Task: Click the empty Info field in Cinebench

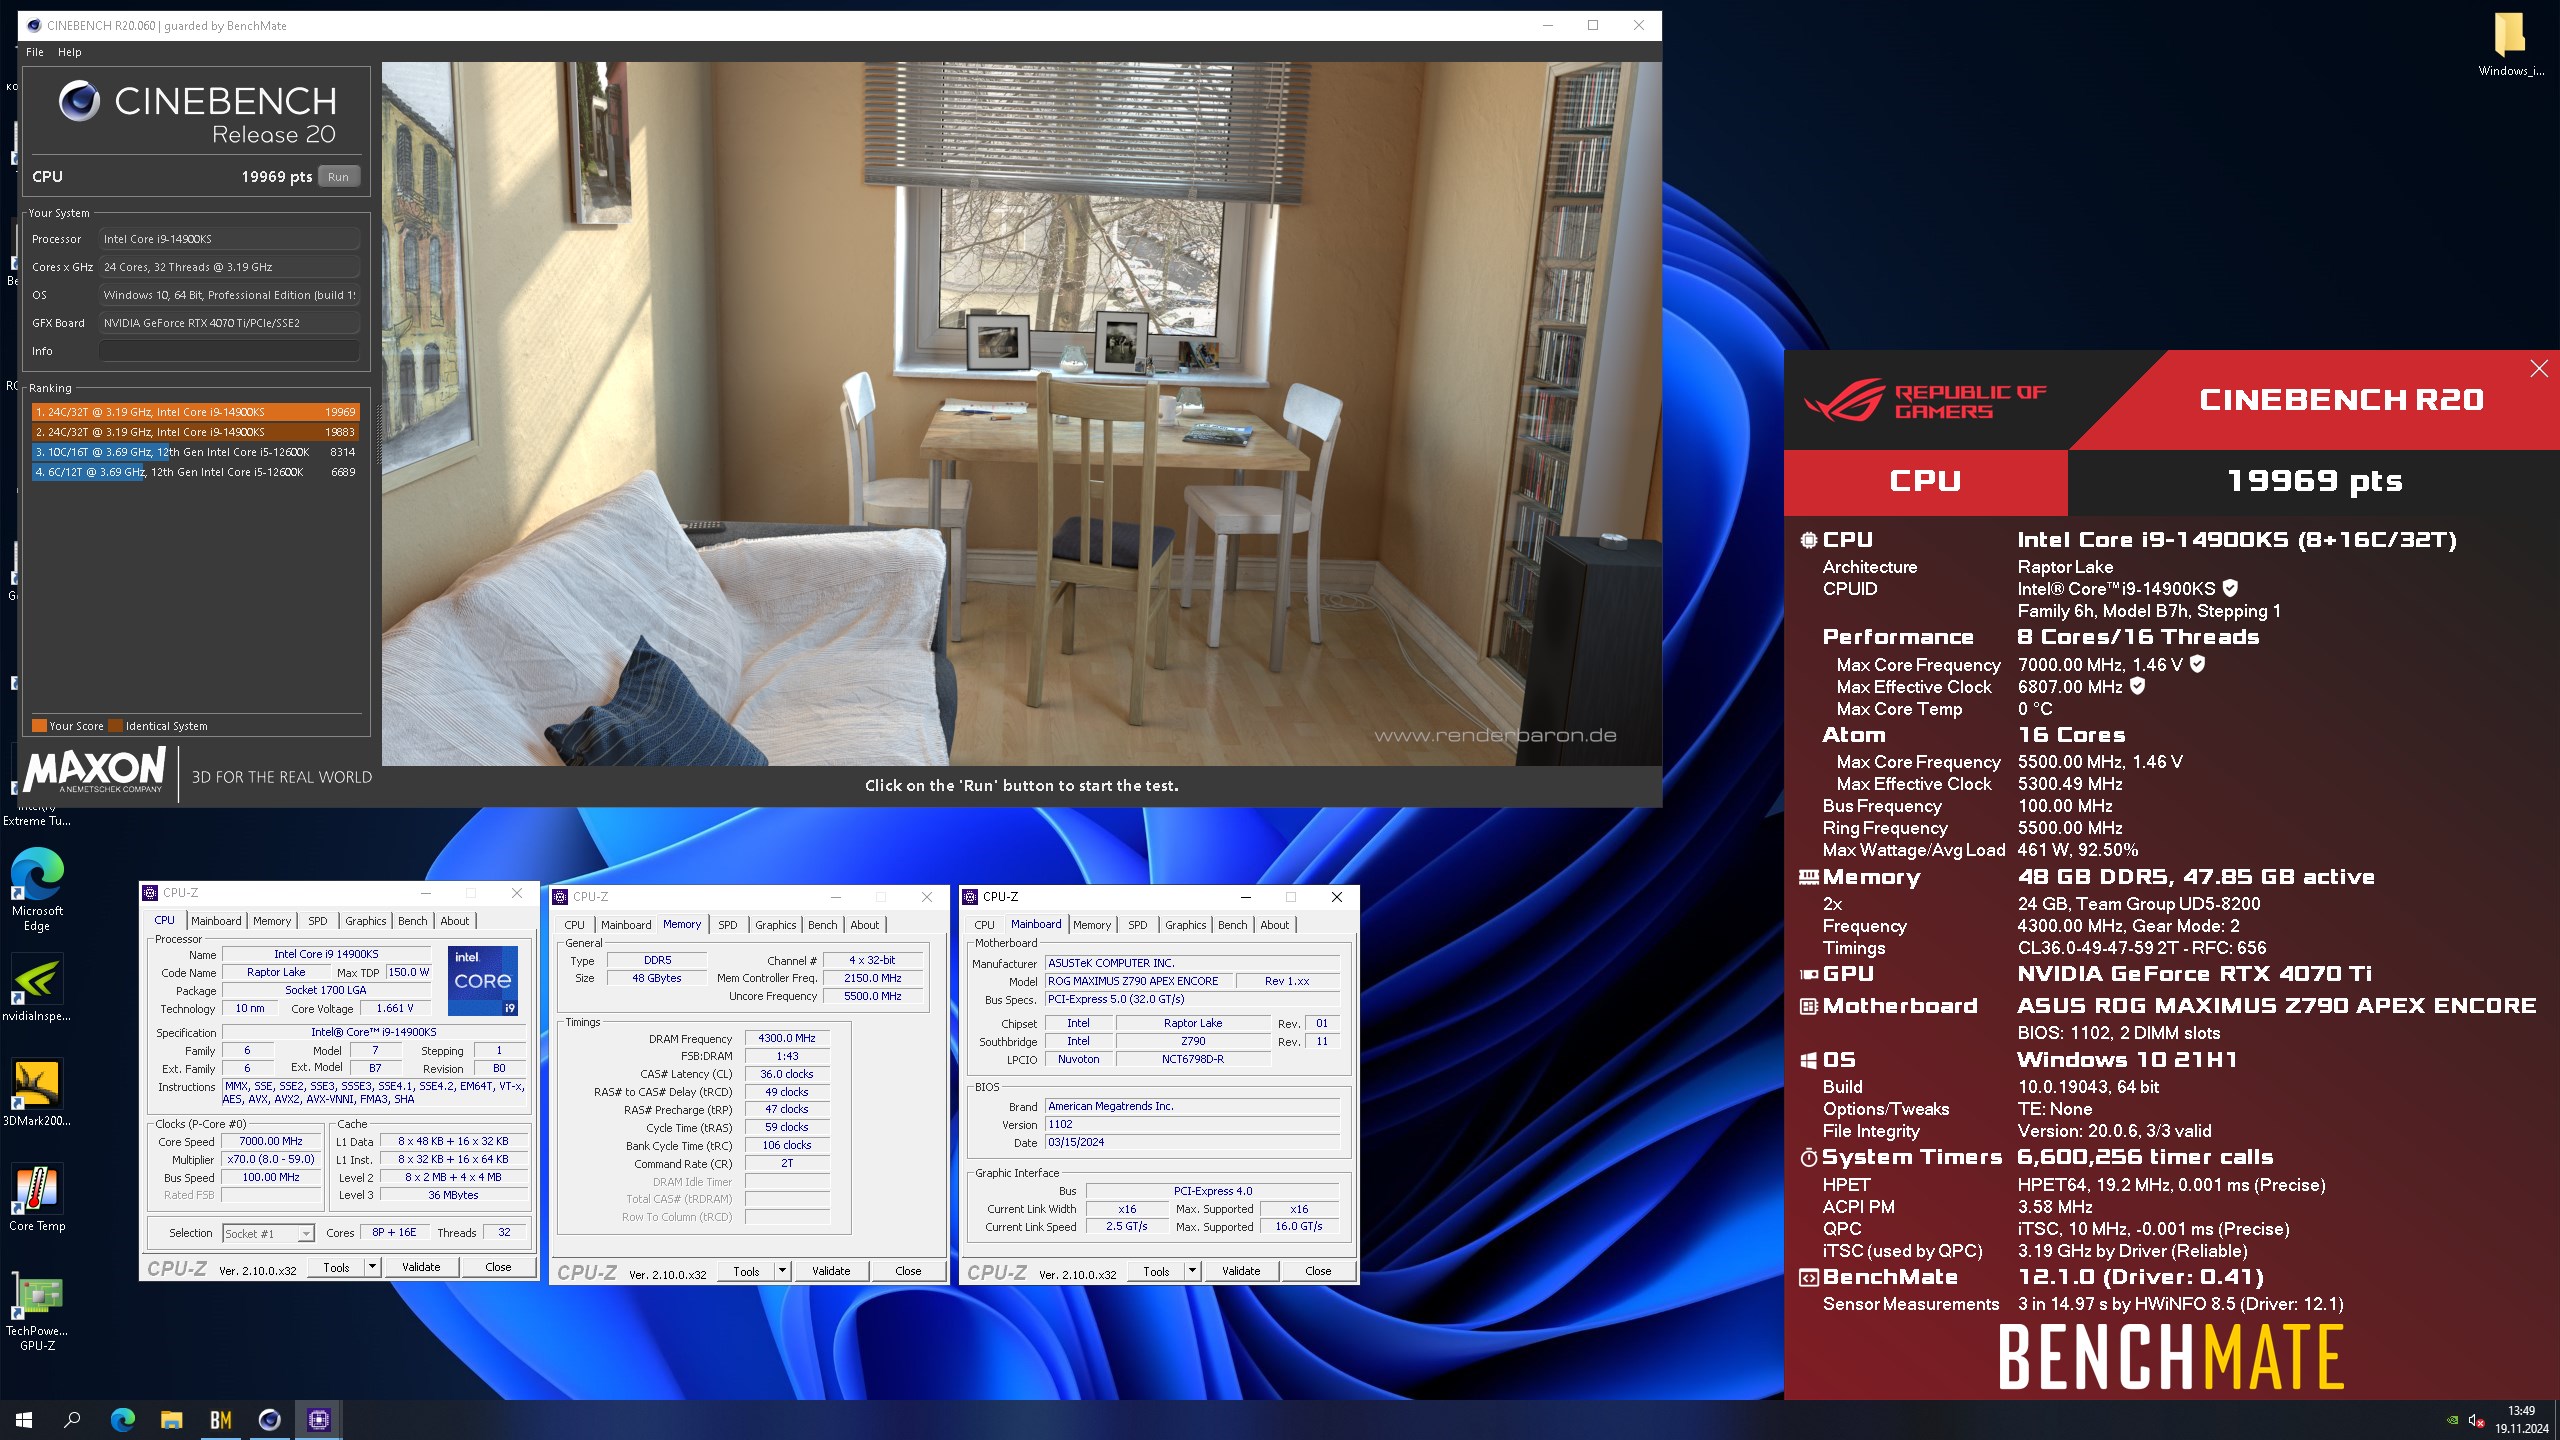Action: pyautogui.click(x=229, y=351)
